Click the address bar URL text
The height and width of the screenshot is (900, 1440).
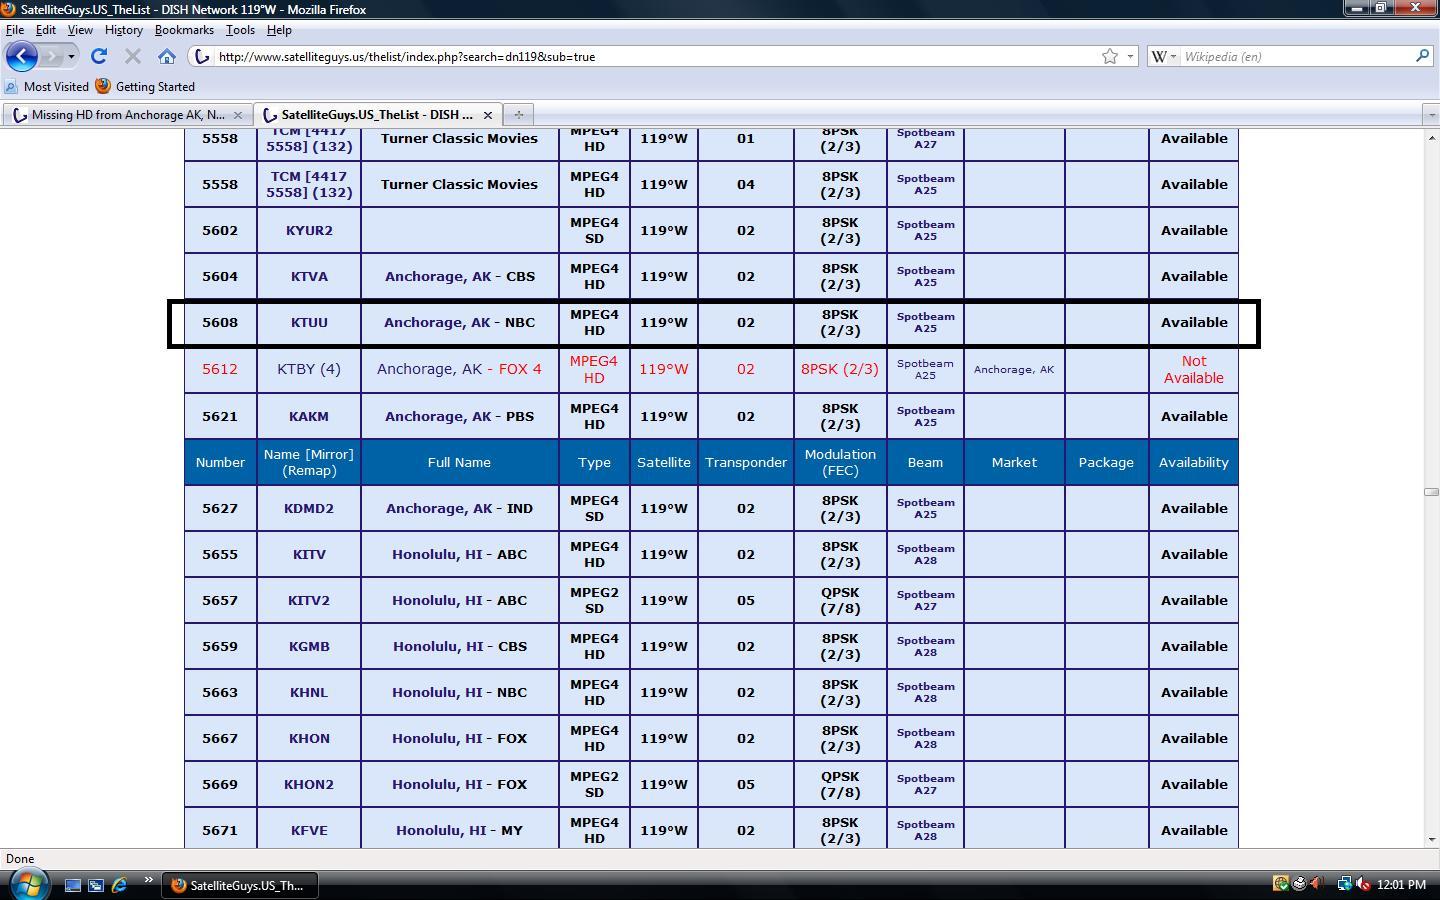pyautogui.click(x=407, y=57)
